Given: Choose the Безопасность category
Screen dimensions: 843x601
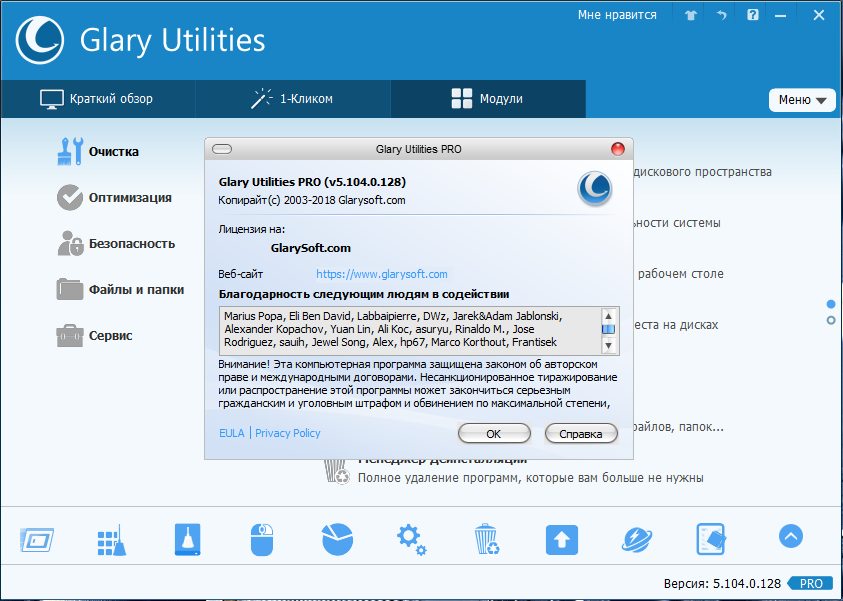Looking at the screenshot, I should [116, 244].
